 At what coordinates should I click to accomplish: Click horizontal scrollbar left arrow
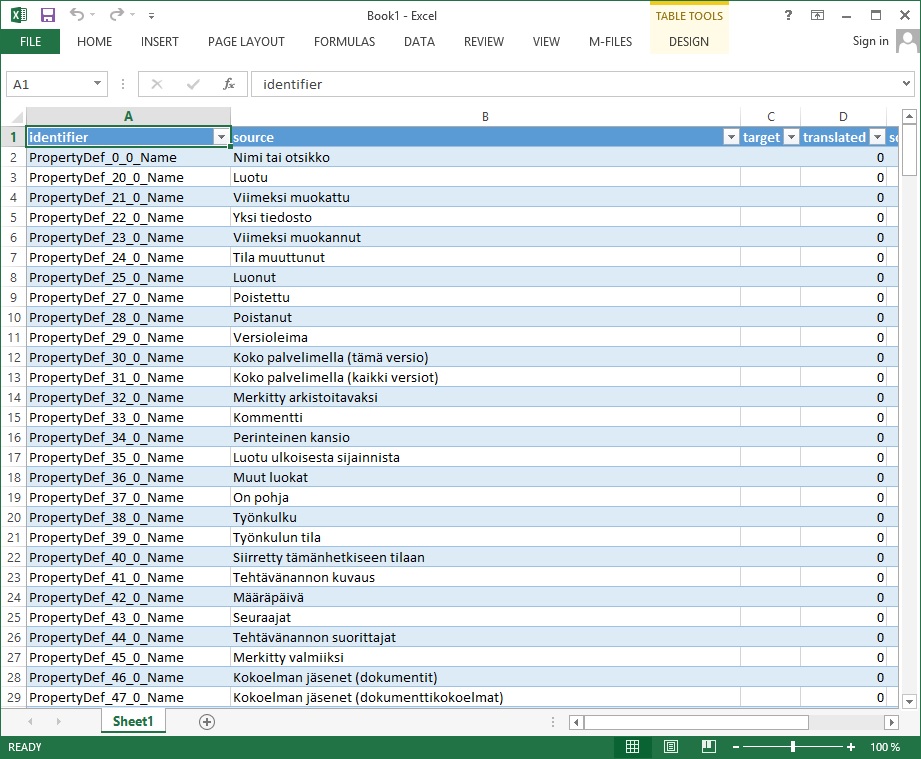tap(576, 722)
